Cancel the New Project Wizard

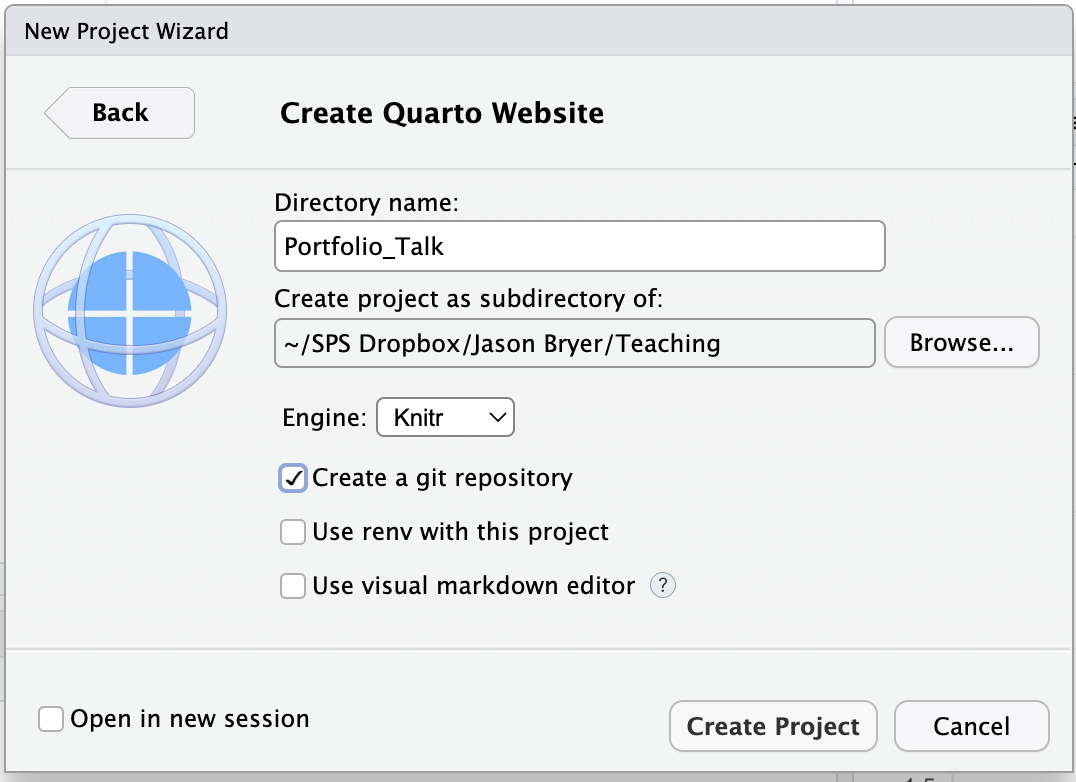point(971,726)
